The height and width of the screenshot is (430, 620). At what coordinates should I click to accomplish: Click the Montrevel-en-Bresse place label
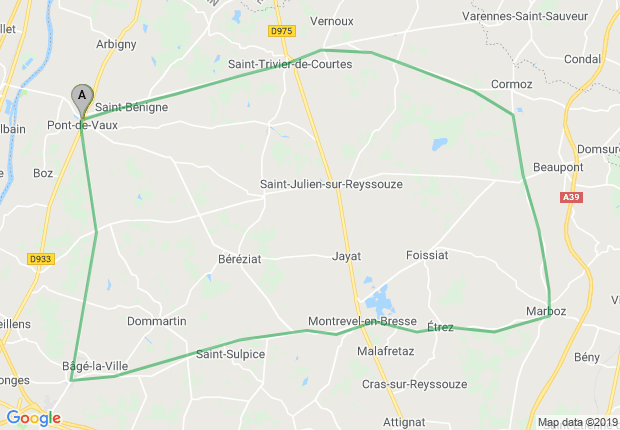coord(362,321)
